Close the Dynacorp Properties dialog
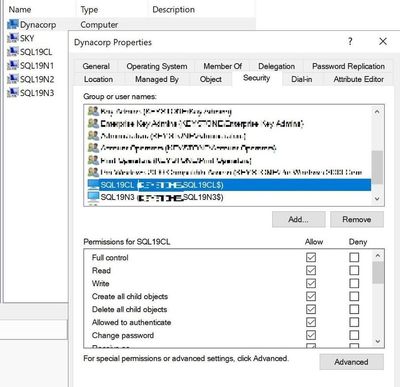Screen dimensions: 400x387 (383, 41)
